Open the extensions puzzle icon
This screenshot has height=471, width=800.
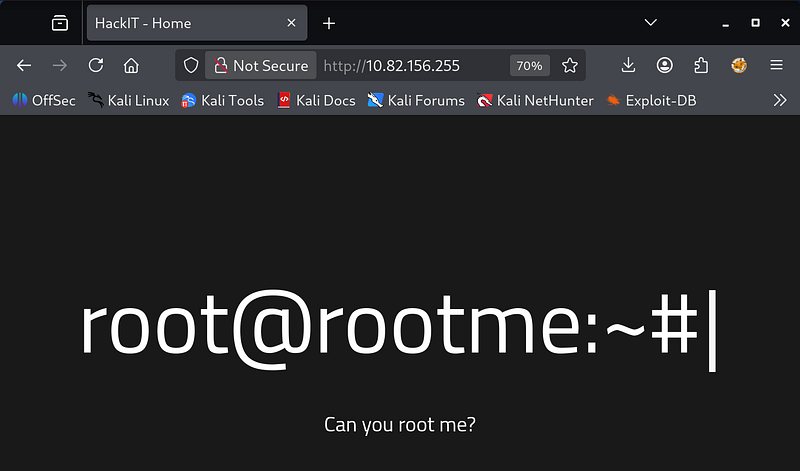click(701, 66)
